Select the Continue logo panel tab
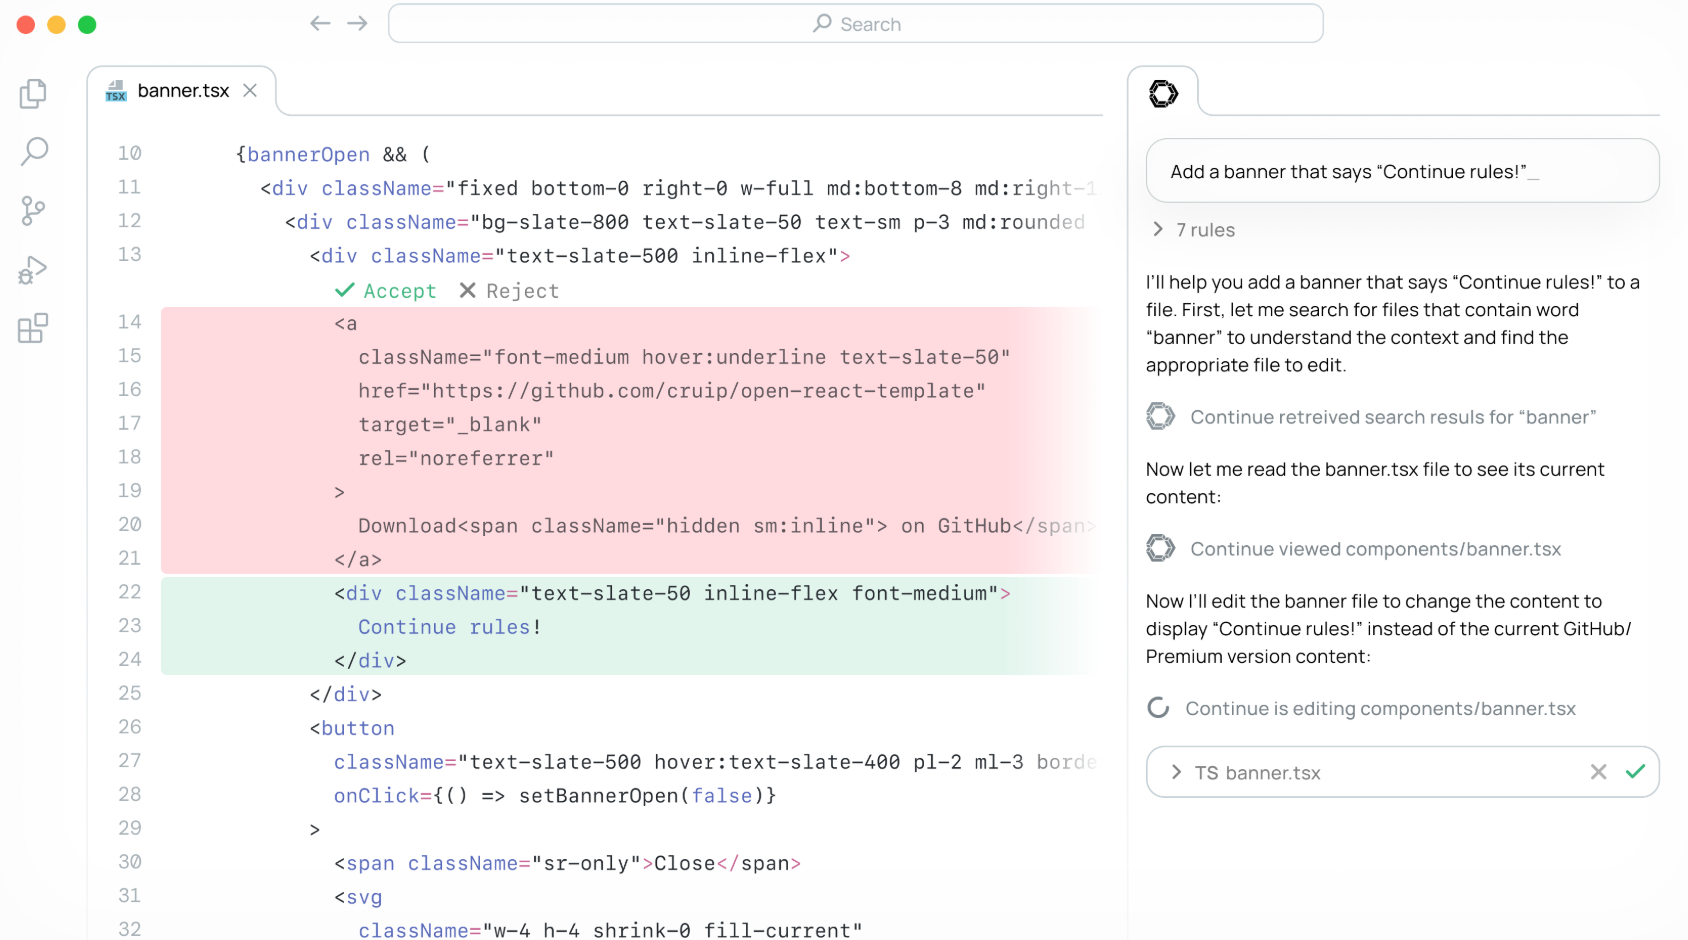 click(1163, 94)
